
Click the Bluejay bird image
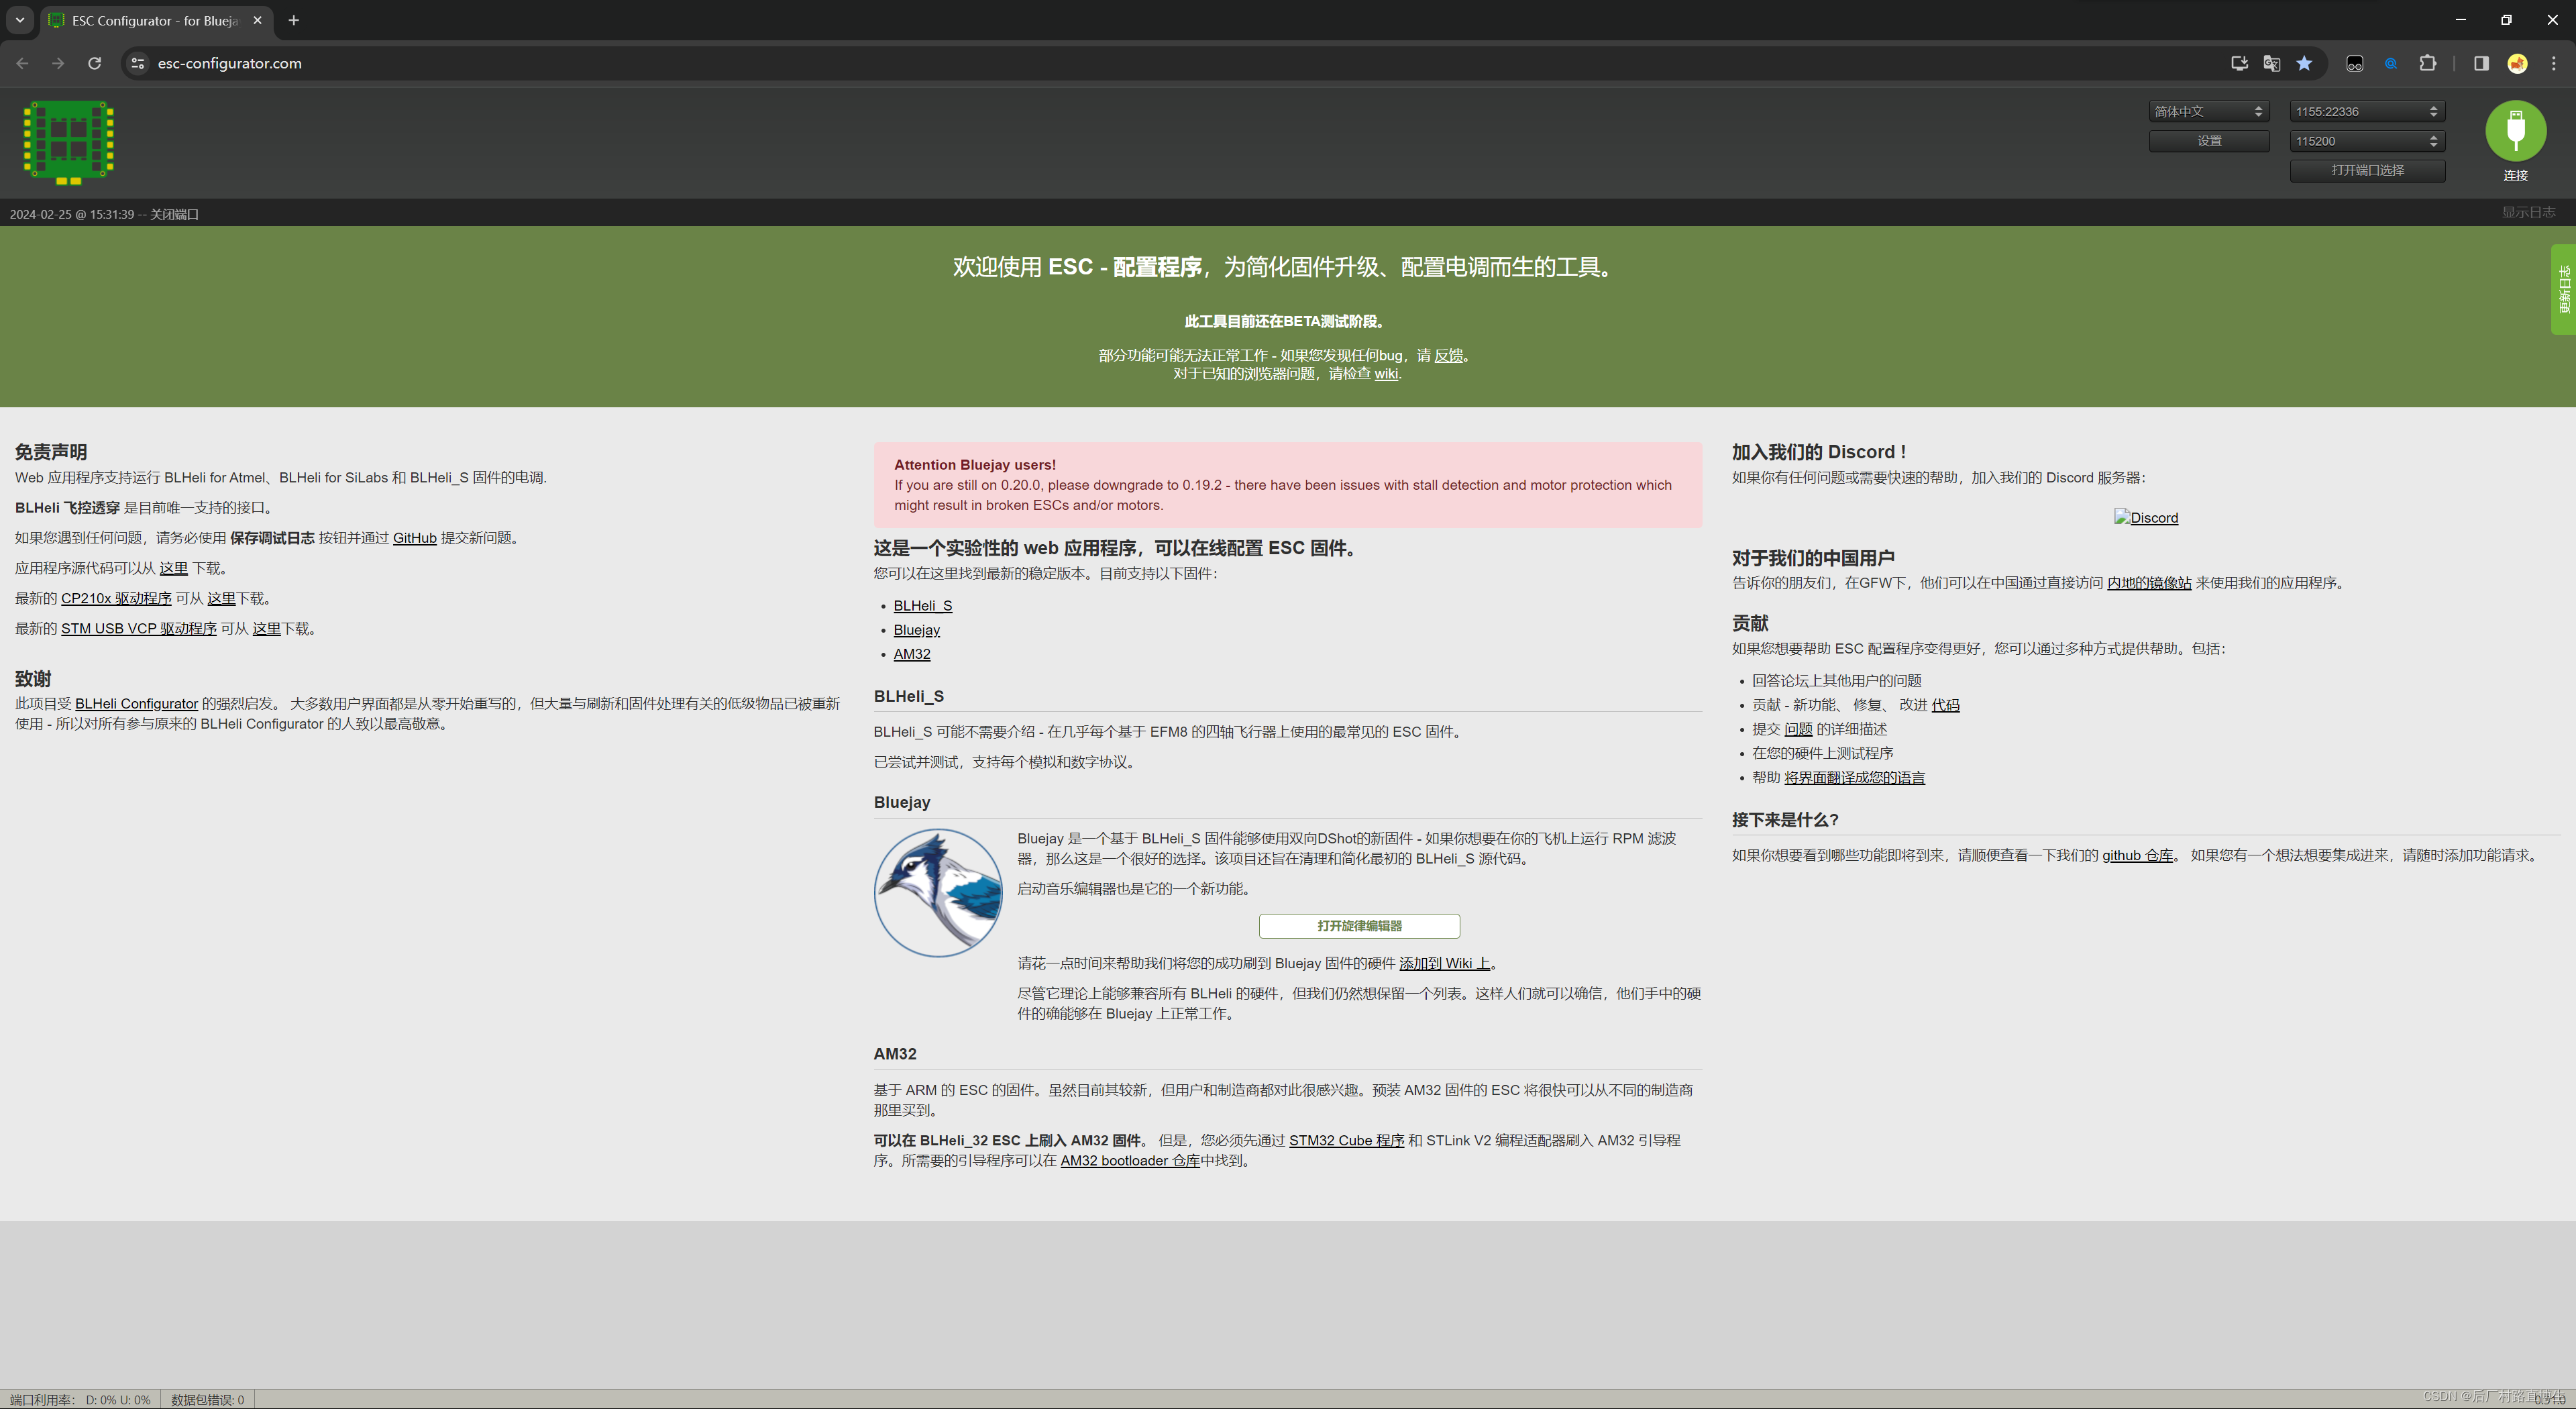tap(937, 892)
